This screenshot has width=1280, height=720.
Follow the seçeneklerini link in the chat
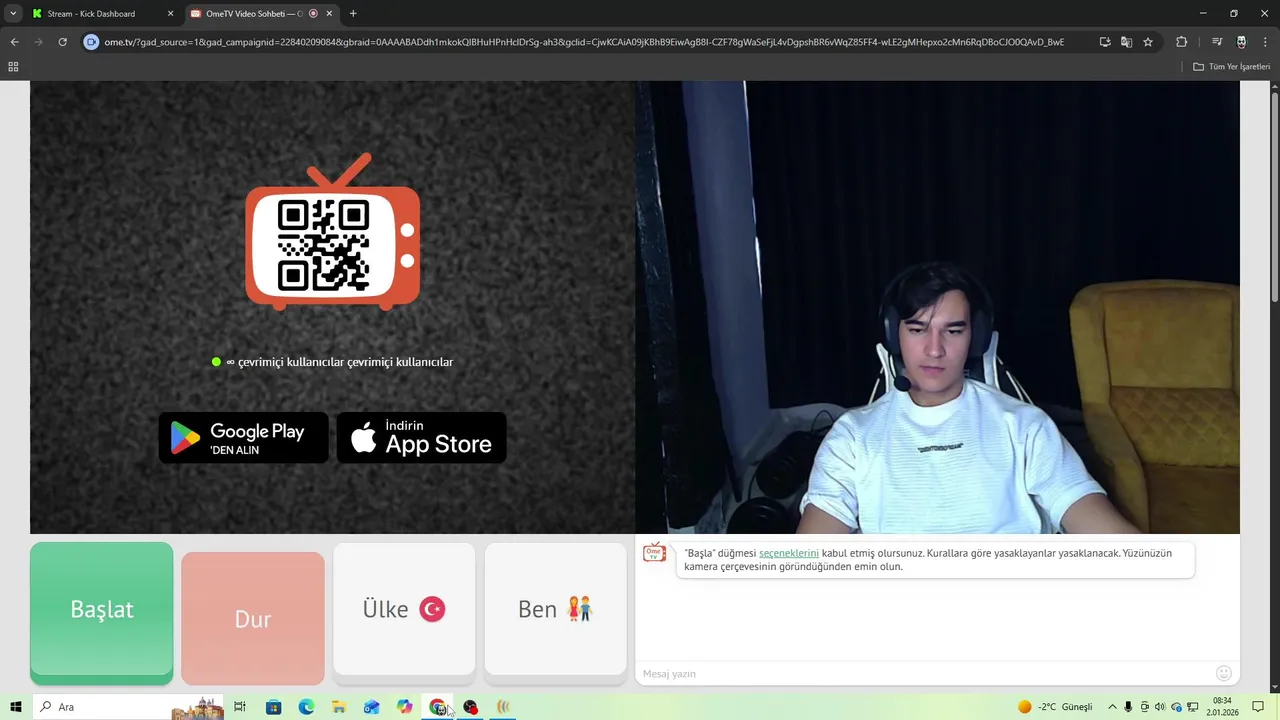(788, 553)
